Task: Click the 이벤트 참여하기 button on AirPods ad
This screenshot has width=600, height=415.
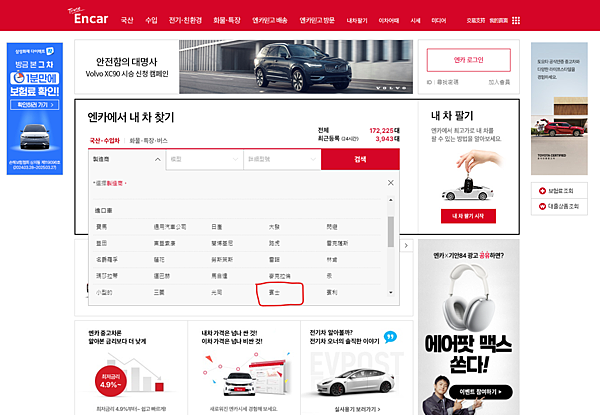Action: click(480, 392)
